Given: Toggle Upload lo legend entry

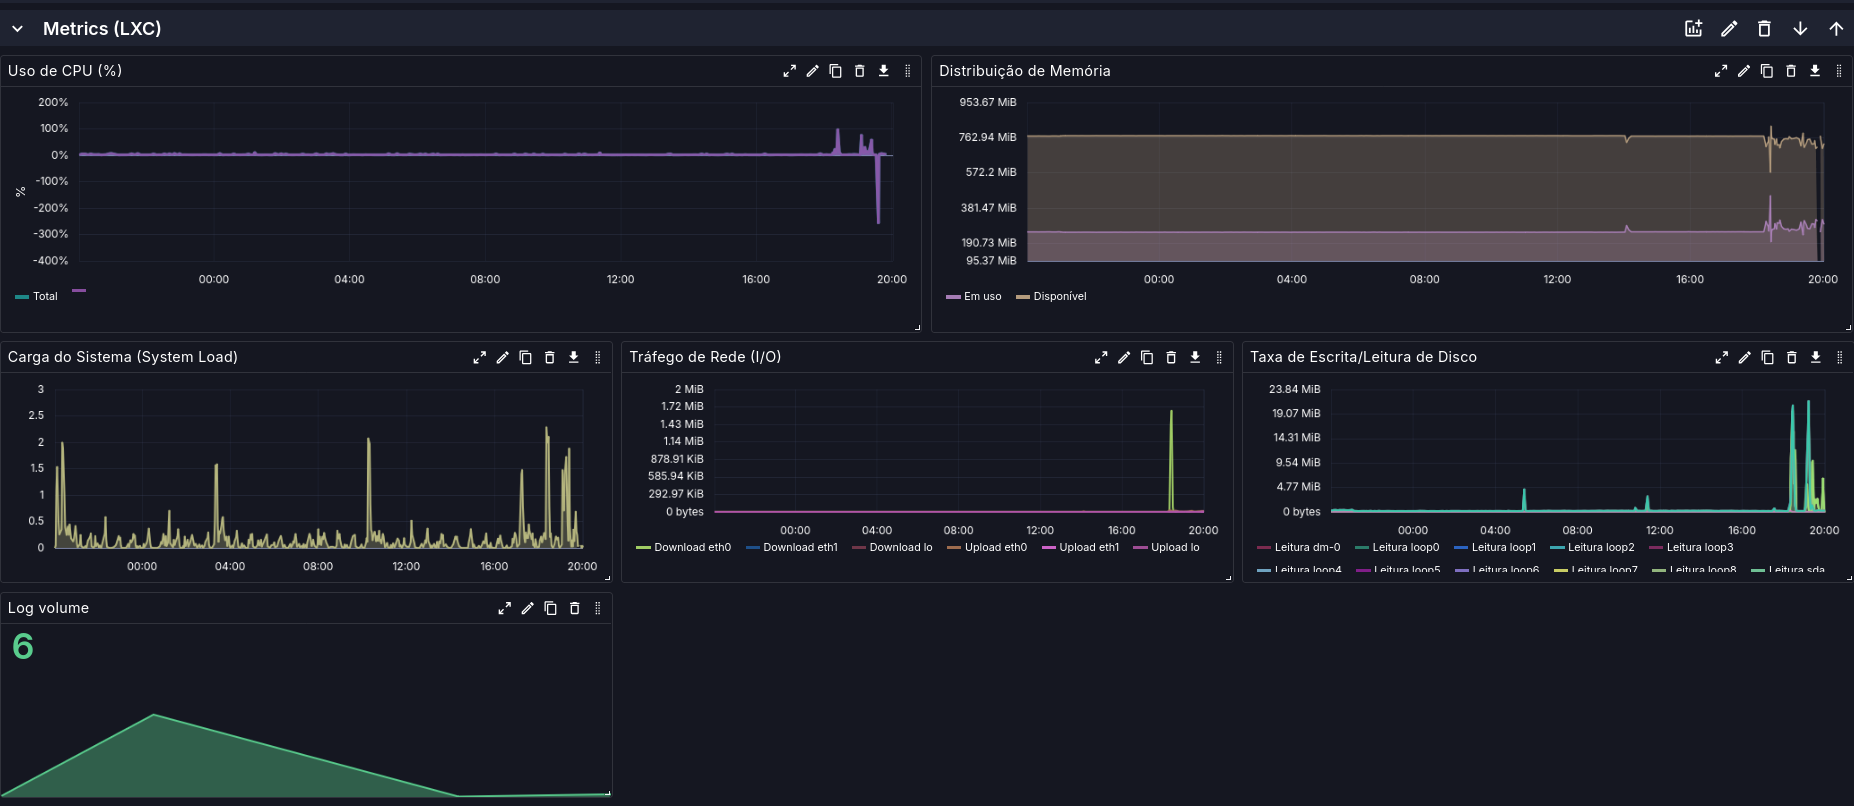Looking at the screenshot, I should coord(1166,547).
